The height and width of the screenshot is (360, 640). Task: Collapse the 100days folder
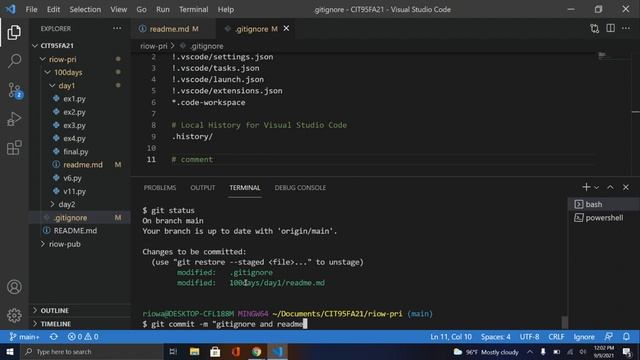pos(68,72)
